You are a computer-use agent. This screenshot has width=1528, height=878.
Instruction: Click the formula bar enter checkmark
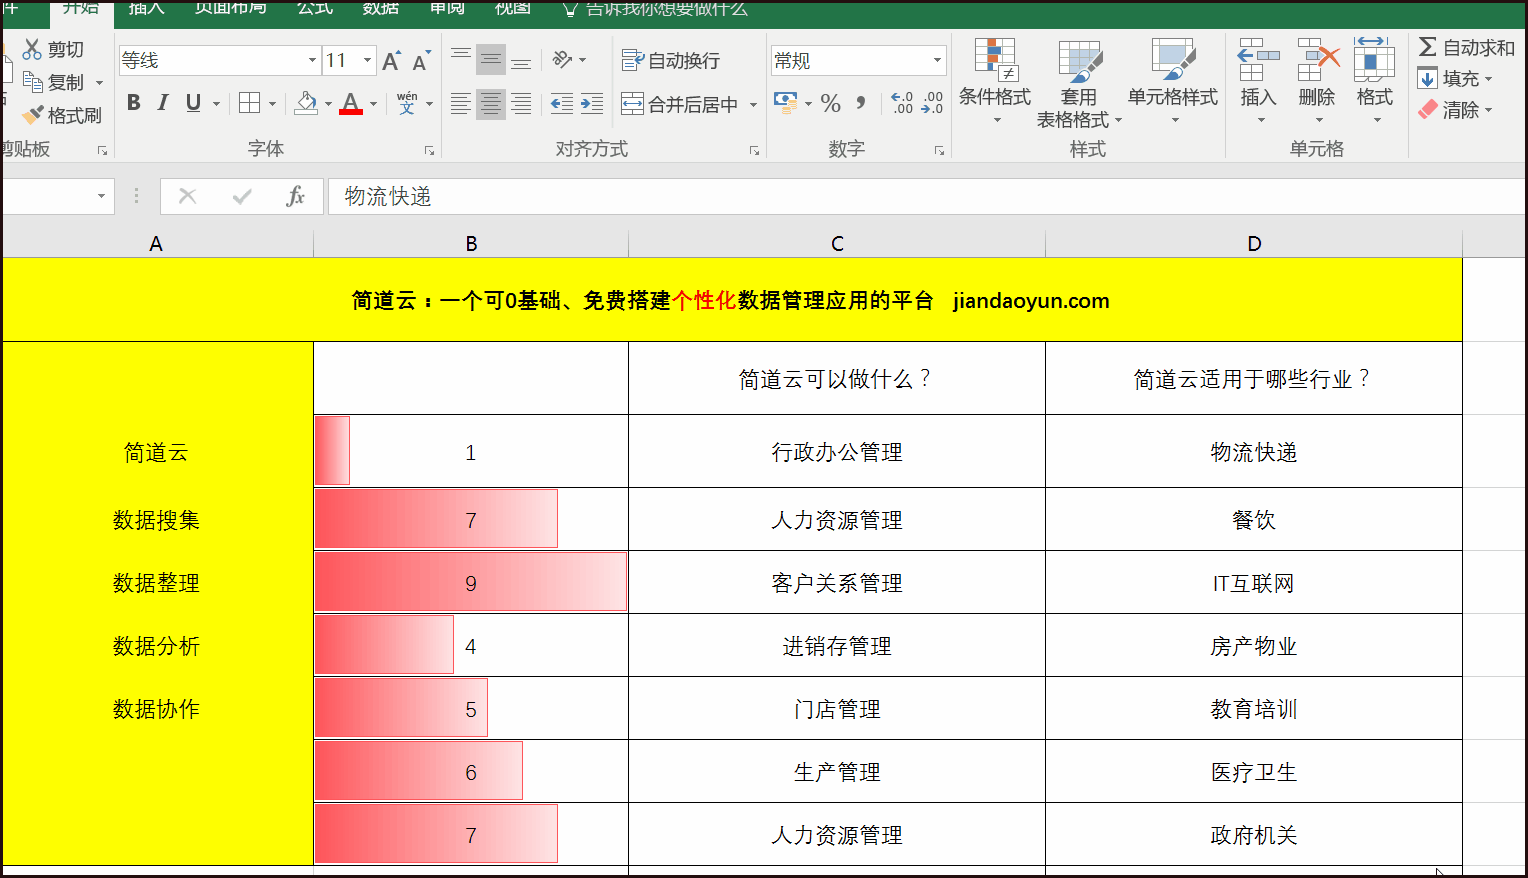point(241,196)
